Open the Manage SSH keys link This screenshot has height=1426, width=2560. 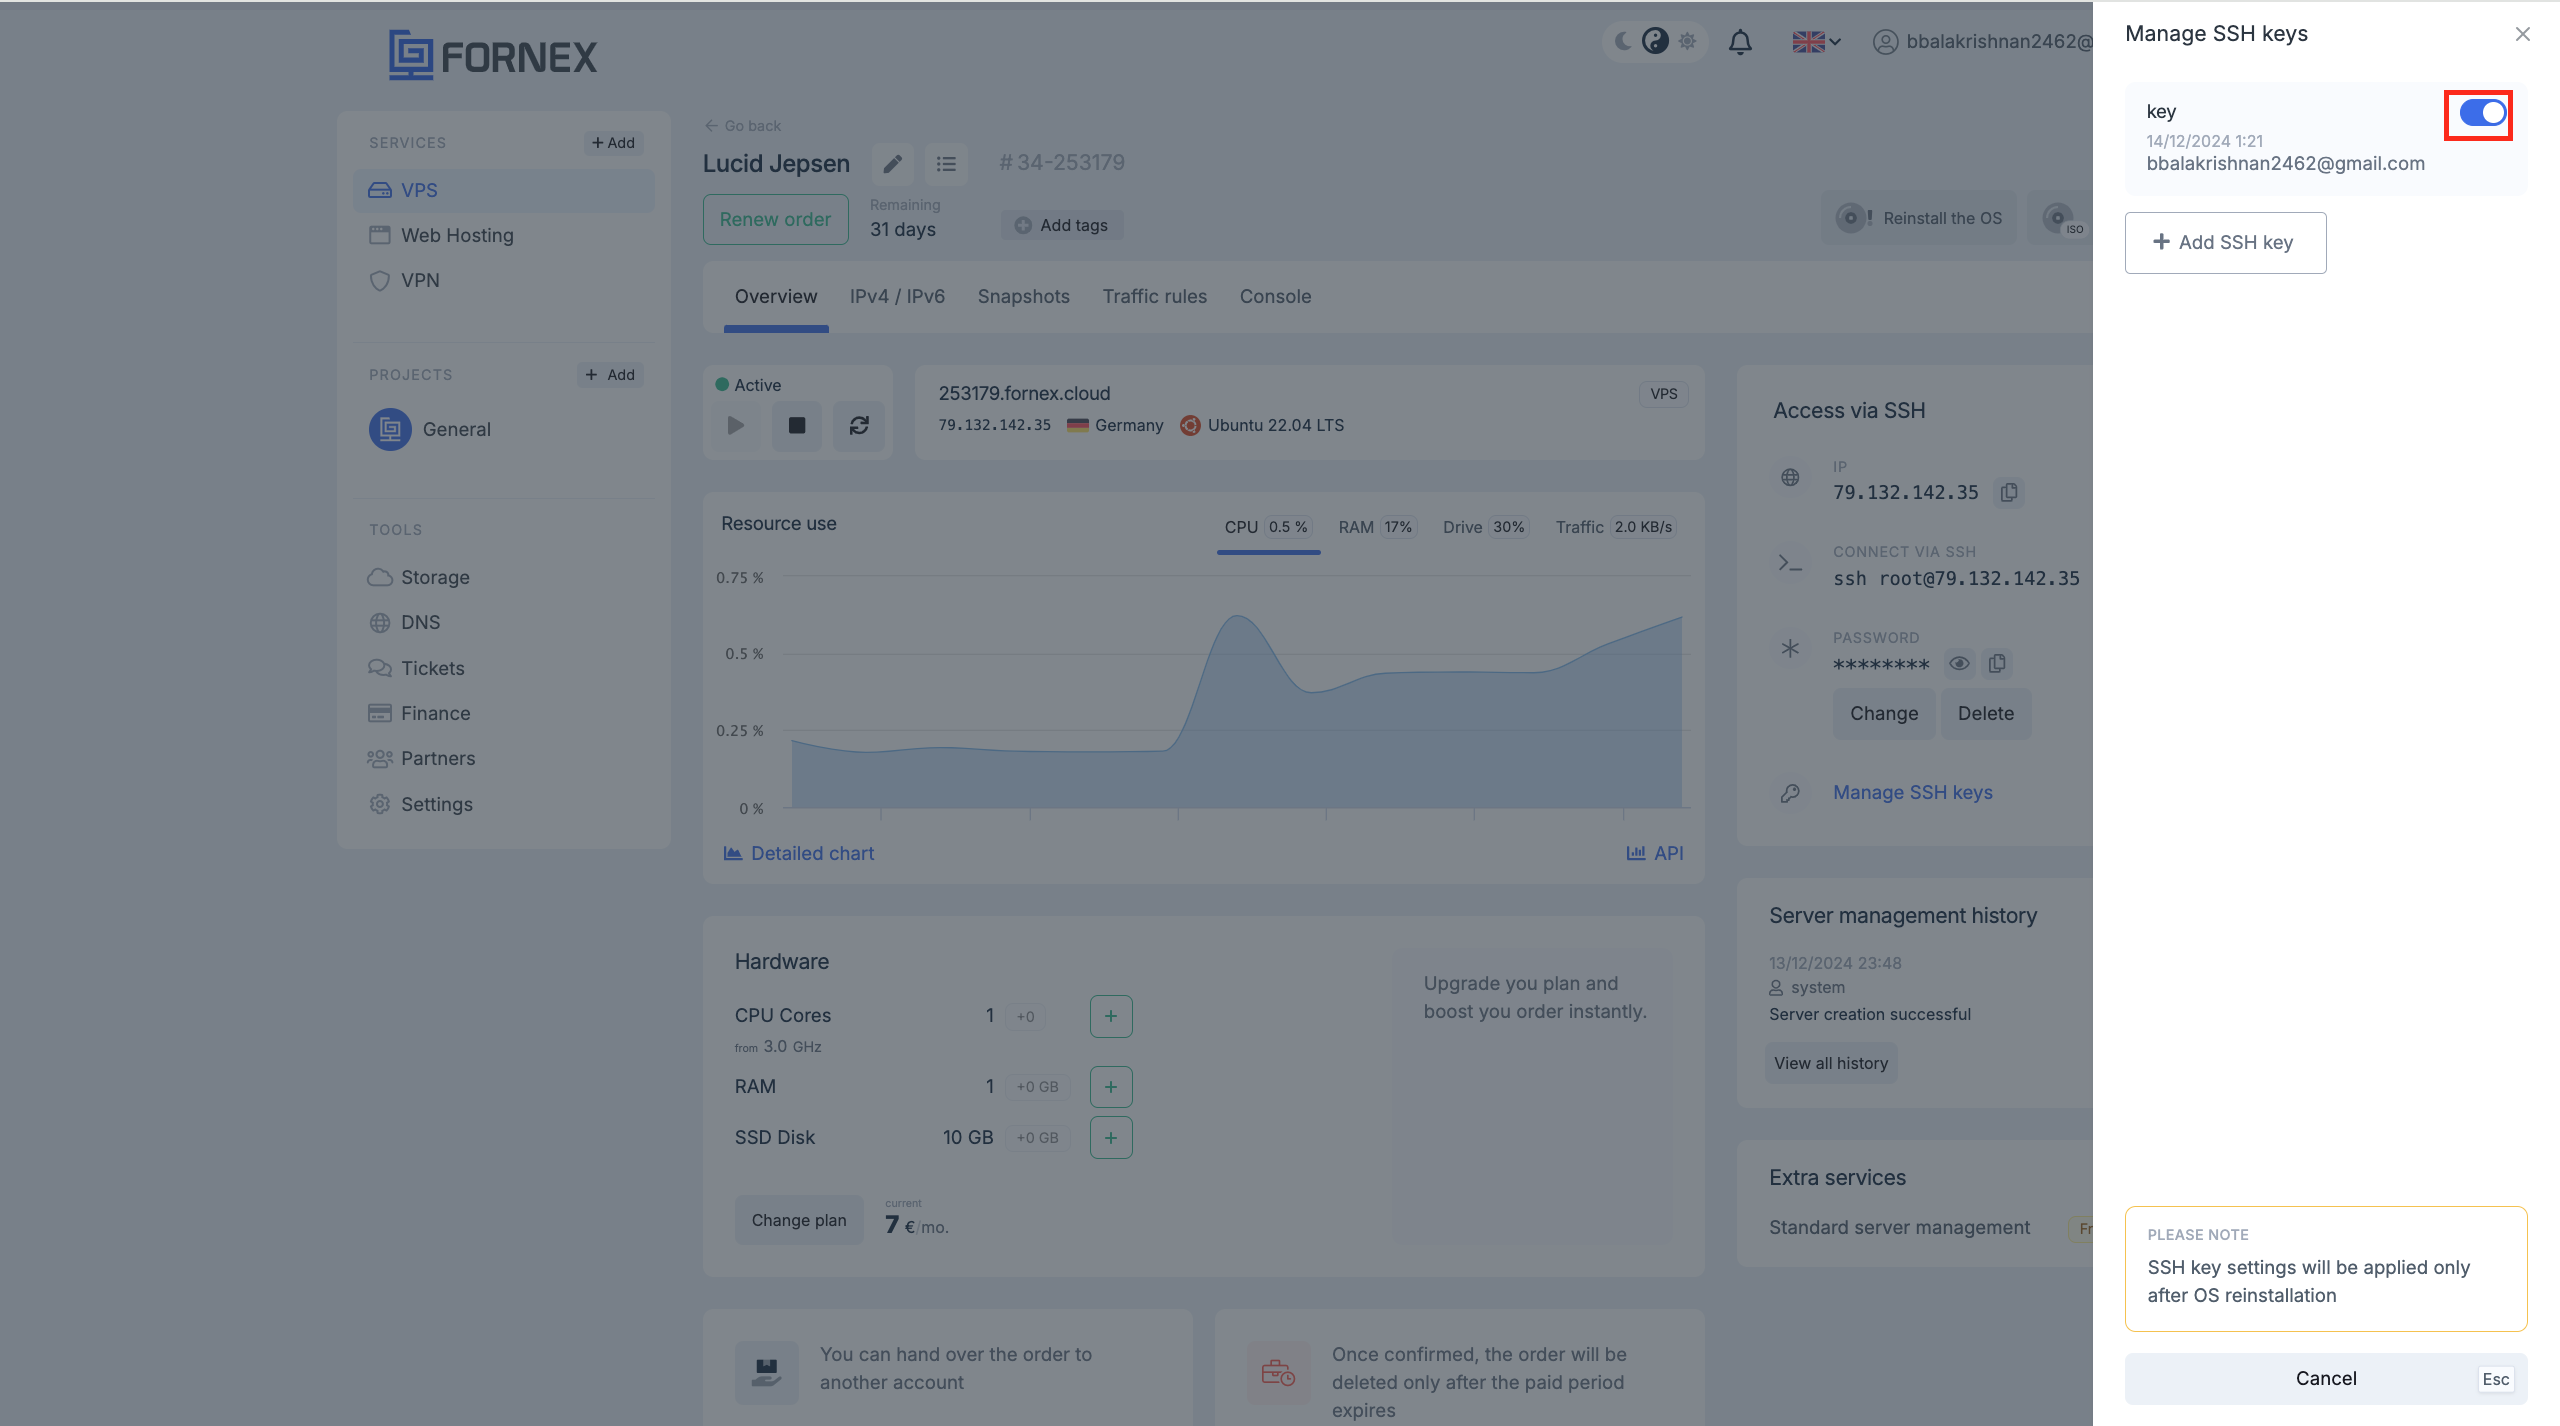(1913, 792)
